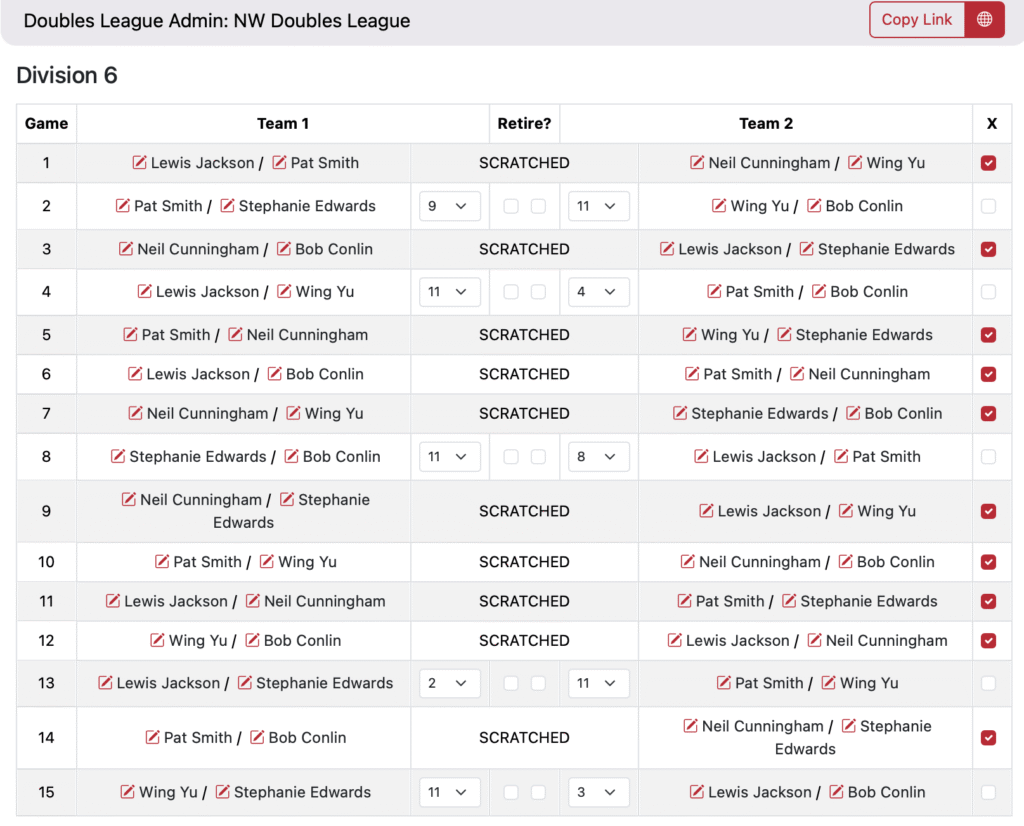Tick second retire checkbox in game 13
This screenshot has height=826, width=1024.
[x=538, y=683]
